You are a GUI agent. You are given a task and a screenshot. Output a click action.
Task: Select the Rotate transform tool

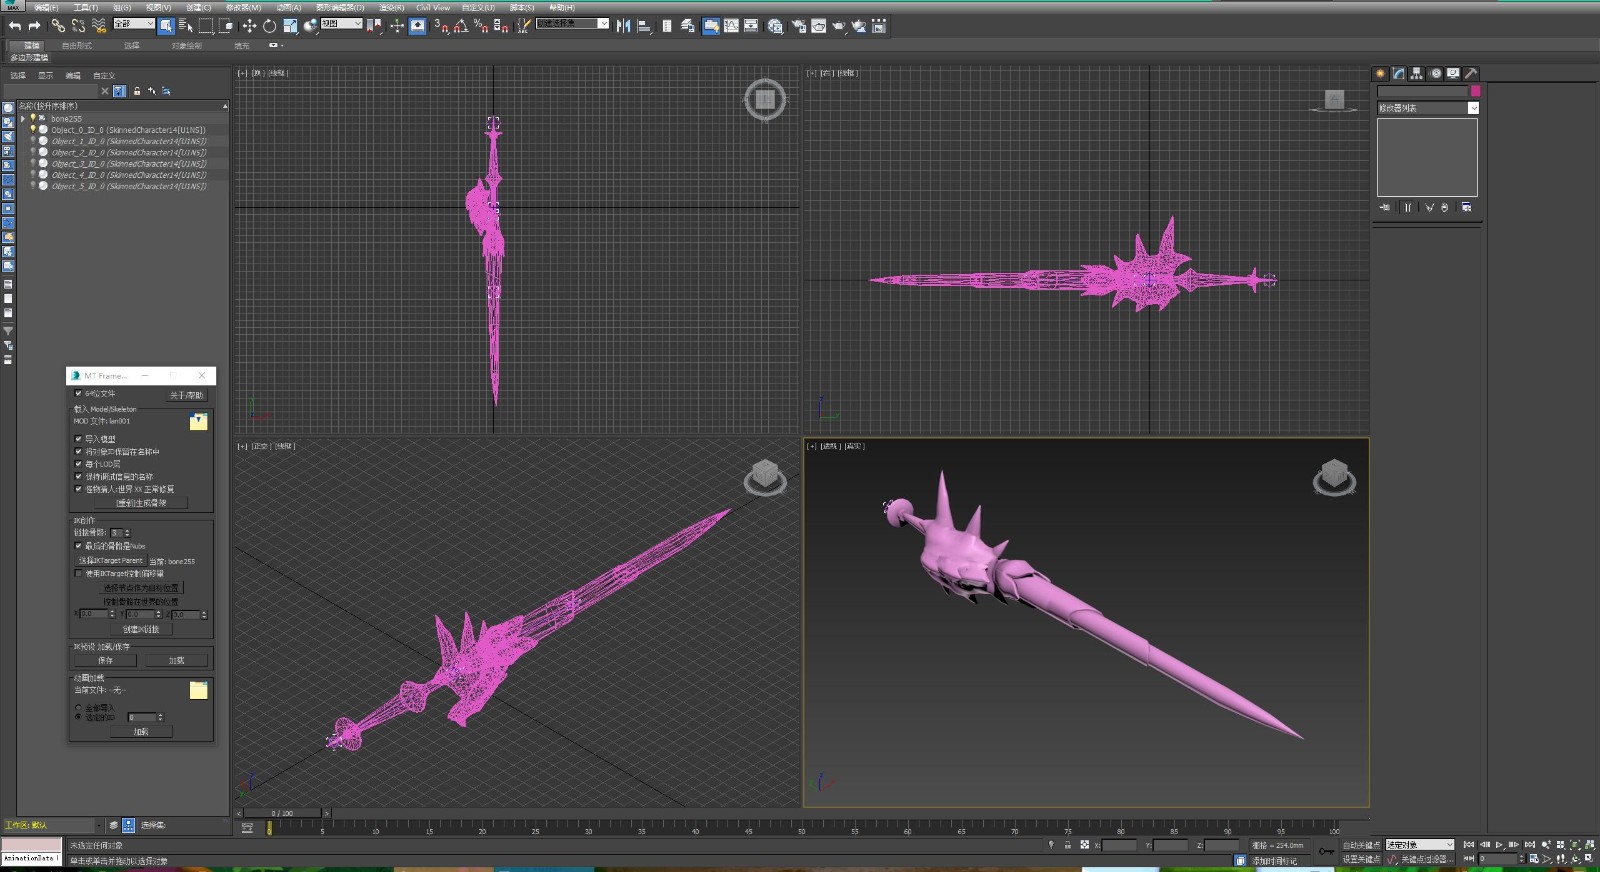pos(269,26)
